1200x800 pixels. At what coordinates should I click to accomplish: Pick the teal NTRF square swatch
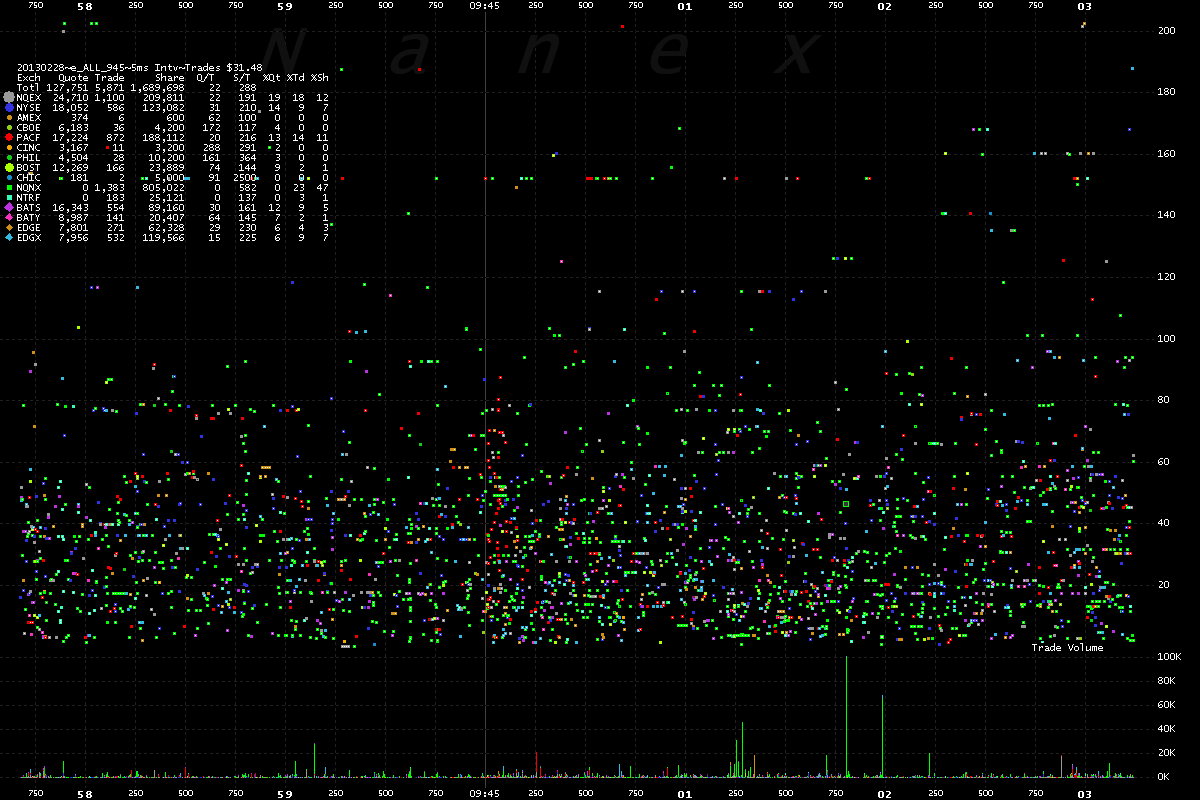pyautogui.click(x=9, y=197)
